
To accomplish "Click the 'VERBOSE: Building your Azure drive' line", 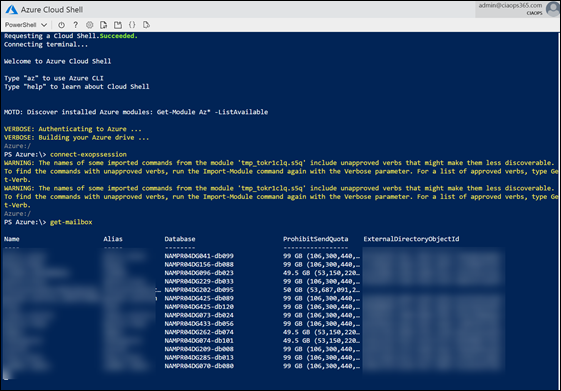I will click(x=77, y=138).
